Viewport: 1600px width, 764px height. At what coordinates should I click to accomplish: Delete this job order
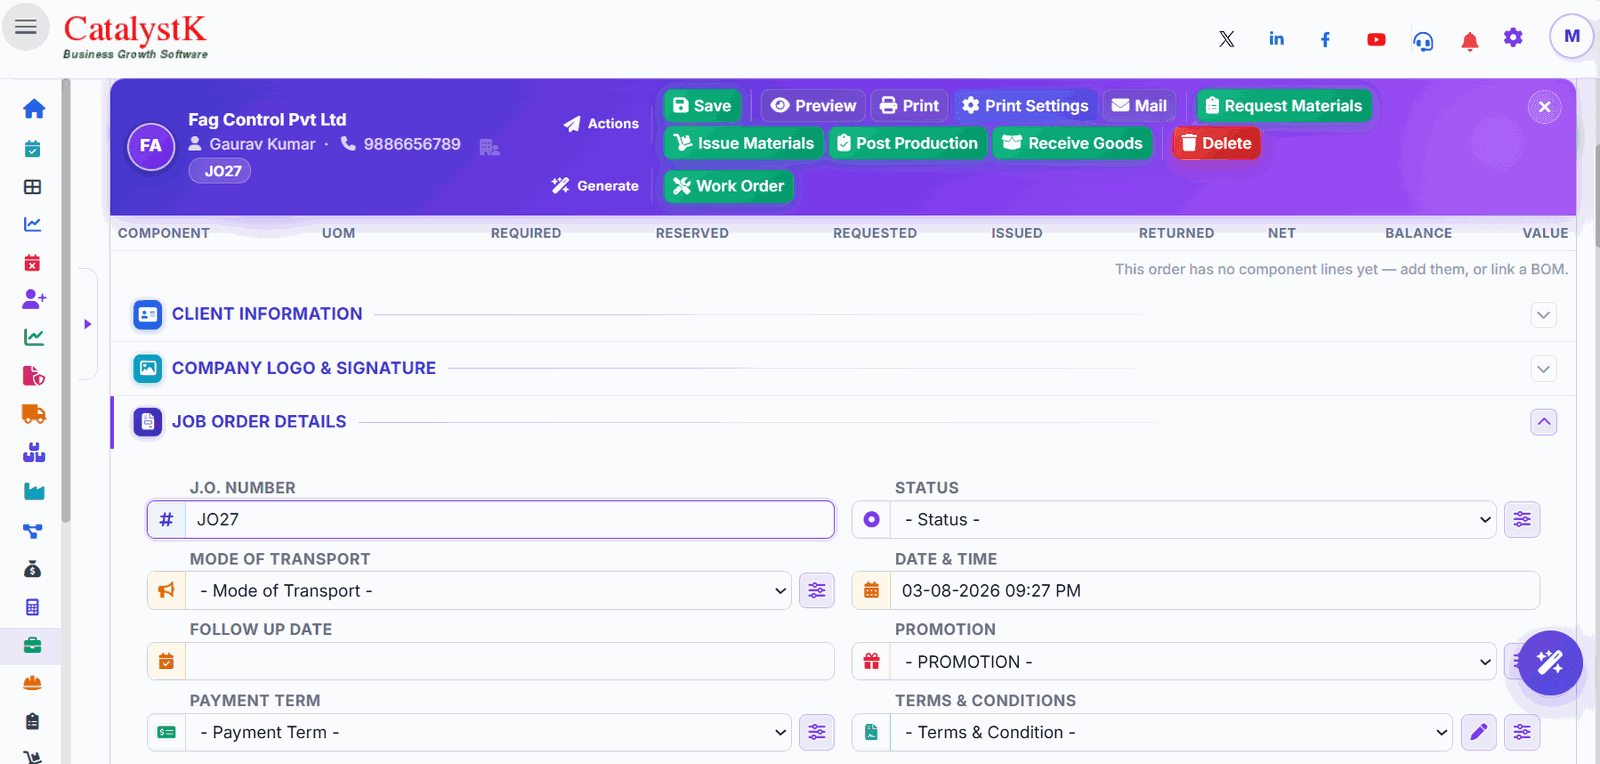pyautogui.click(x=1217, y=143)
